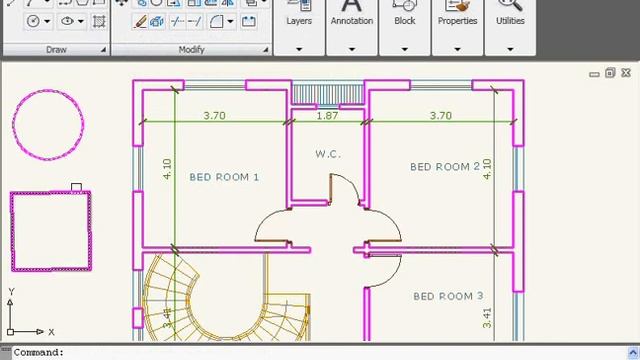Pick the Explode tool in Modify panel
The width and height of the screenshot is (640, 360).
click(157, 21)
